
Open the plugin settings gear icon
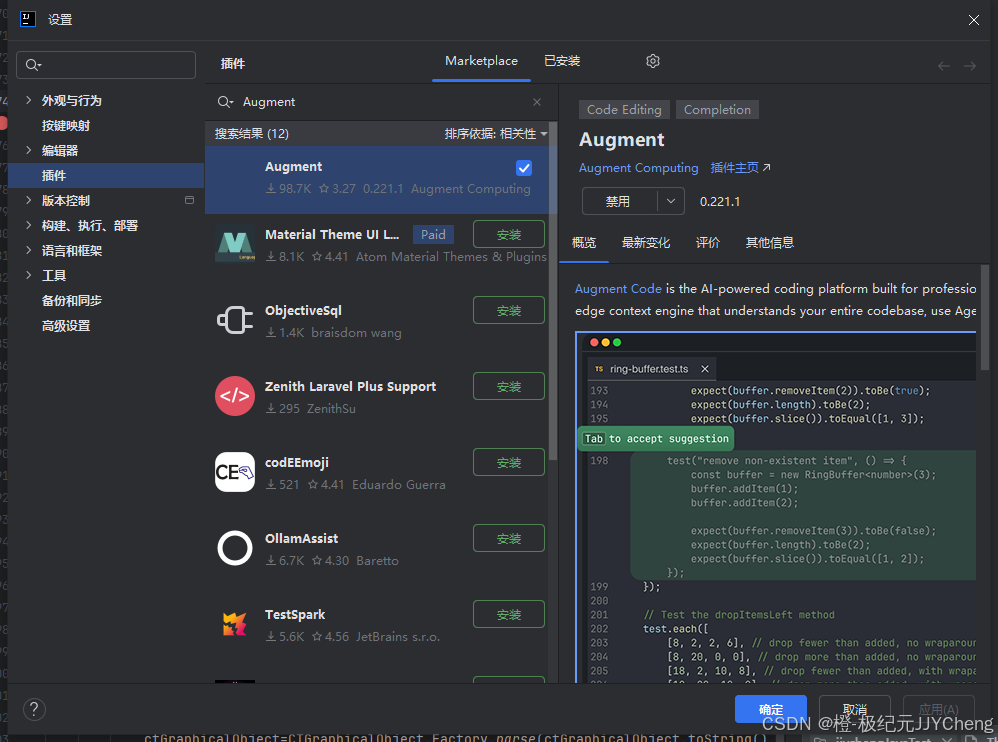[x=652, y=61]
